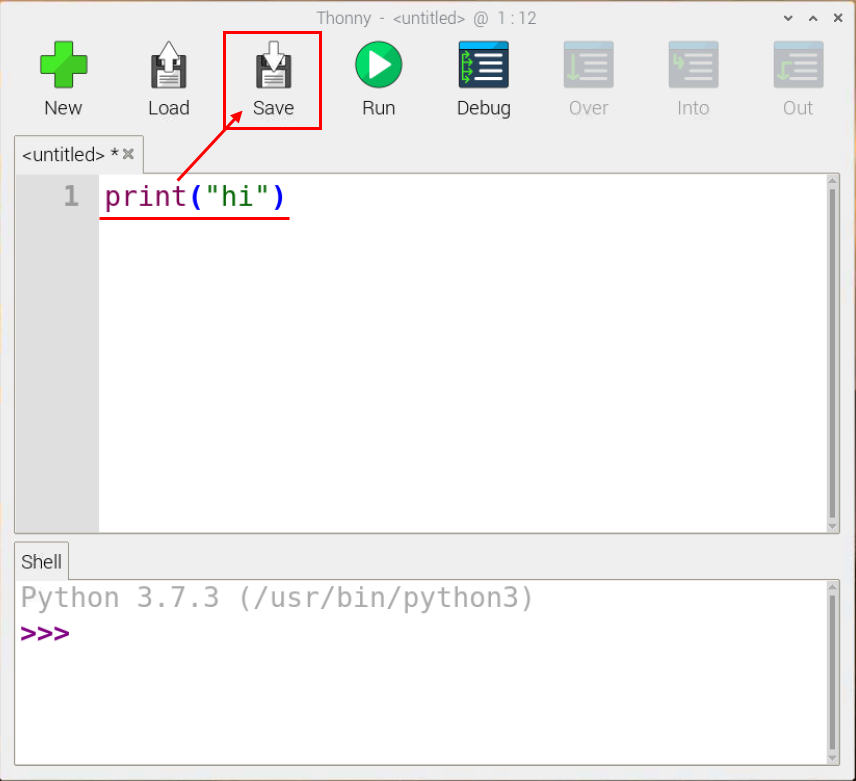Screen dimensions: 856x781
Task: Click line number 1 in the gutter
Action: coord(71,196)
